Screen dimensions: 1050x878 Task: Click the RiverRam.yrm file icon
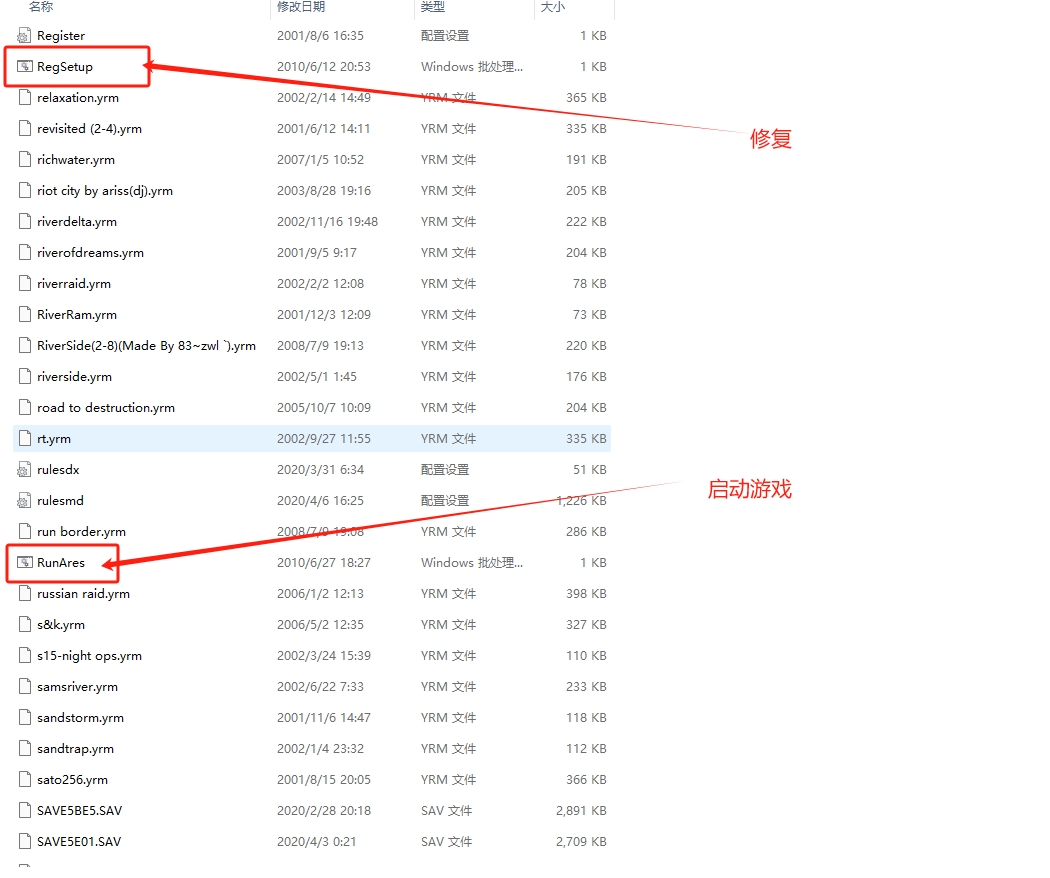pos(25,315)
